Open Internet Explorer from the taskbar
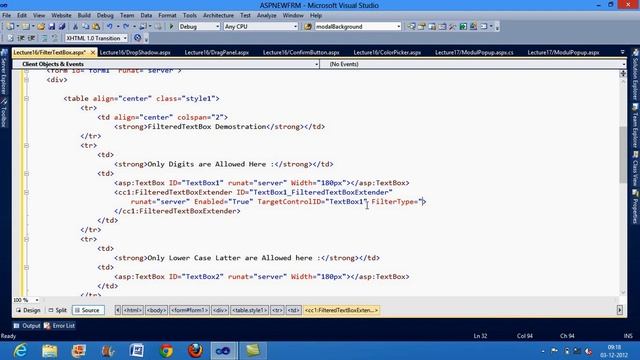Image resolution: width=640 pixels, height=360 pixels. point(20,351)
